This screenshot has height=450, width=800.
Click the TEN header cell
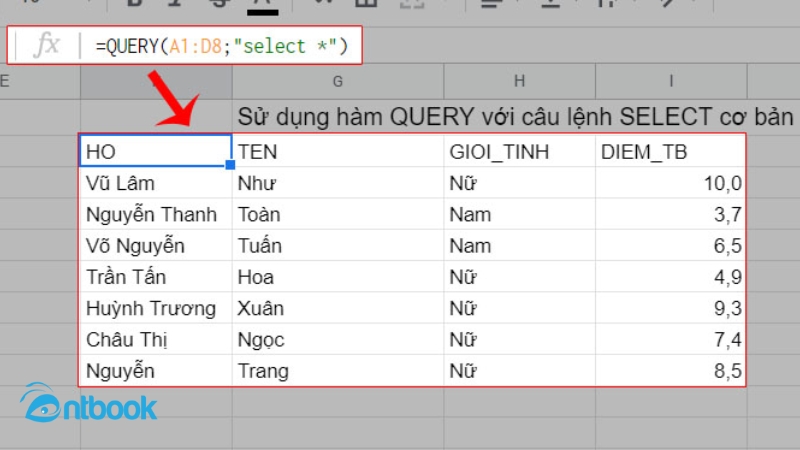pos(338,152)
